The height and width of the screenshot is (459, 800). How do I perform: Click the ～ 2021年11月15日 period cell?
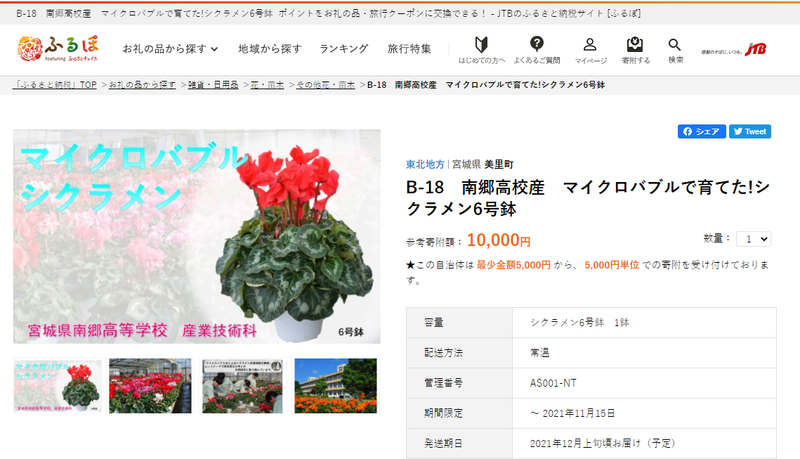click(644, 413)
